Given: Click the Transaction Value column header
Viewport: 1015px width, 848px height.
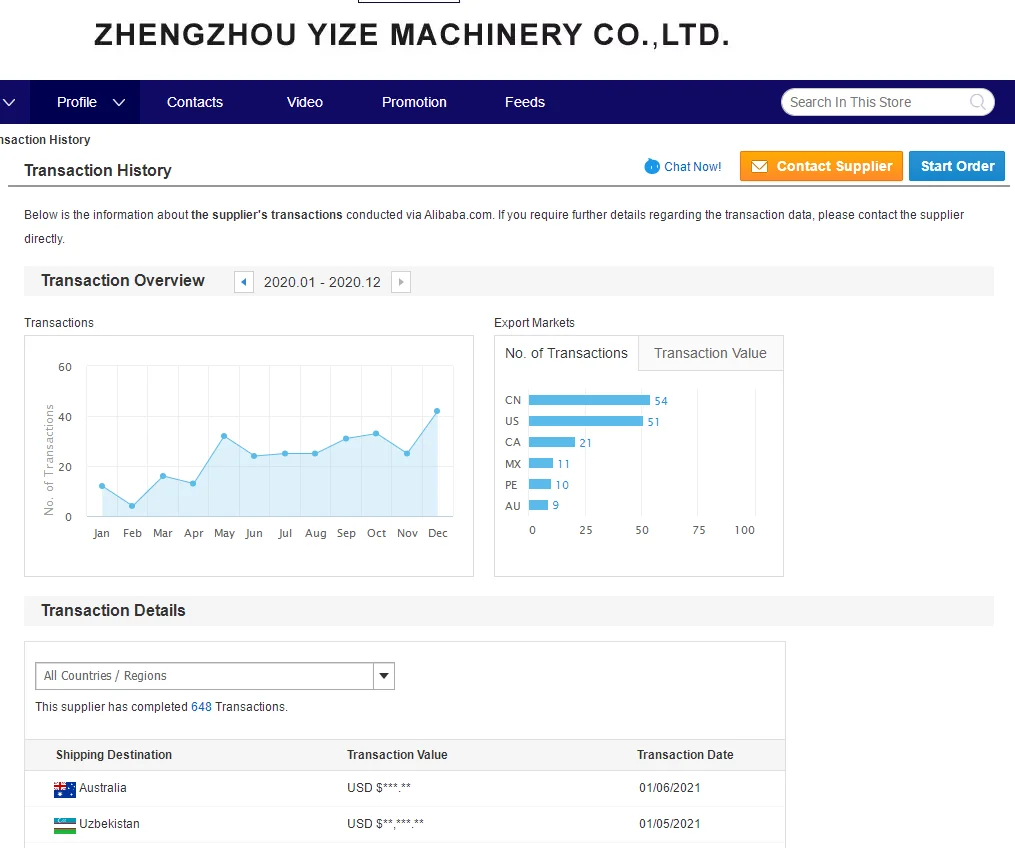Looking at the screenshot, I should [x=397, y=755].
